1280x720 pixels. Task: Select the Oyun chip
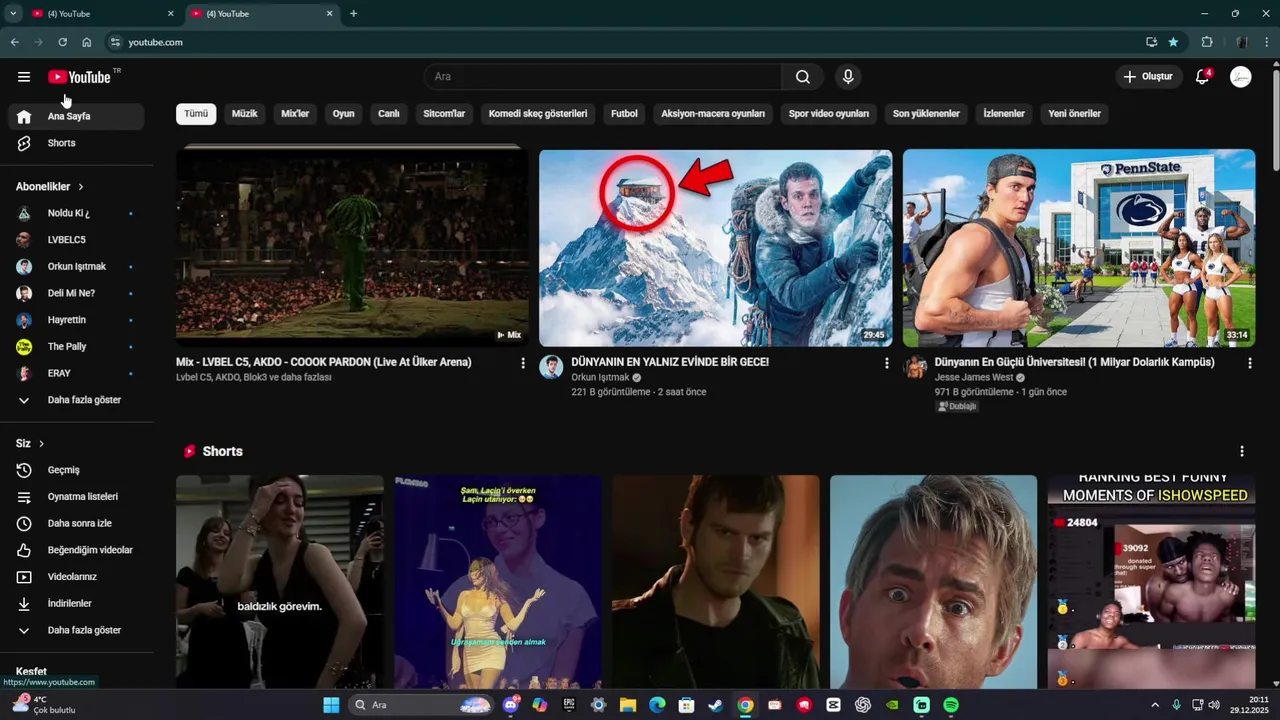pos(344,114)
